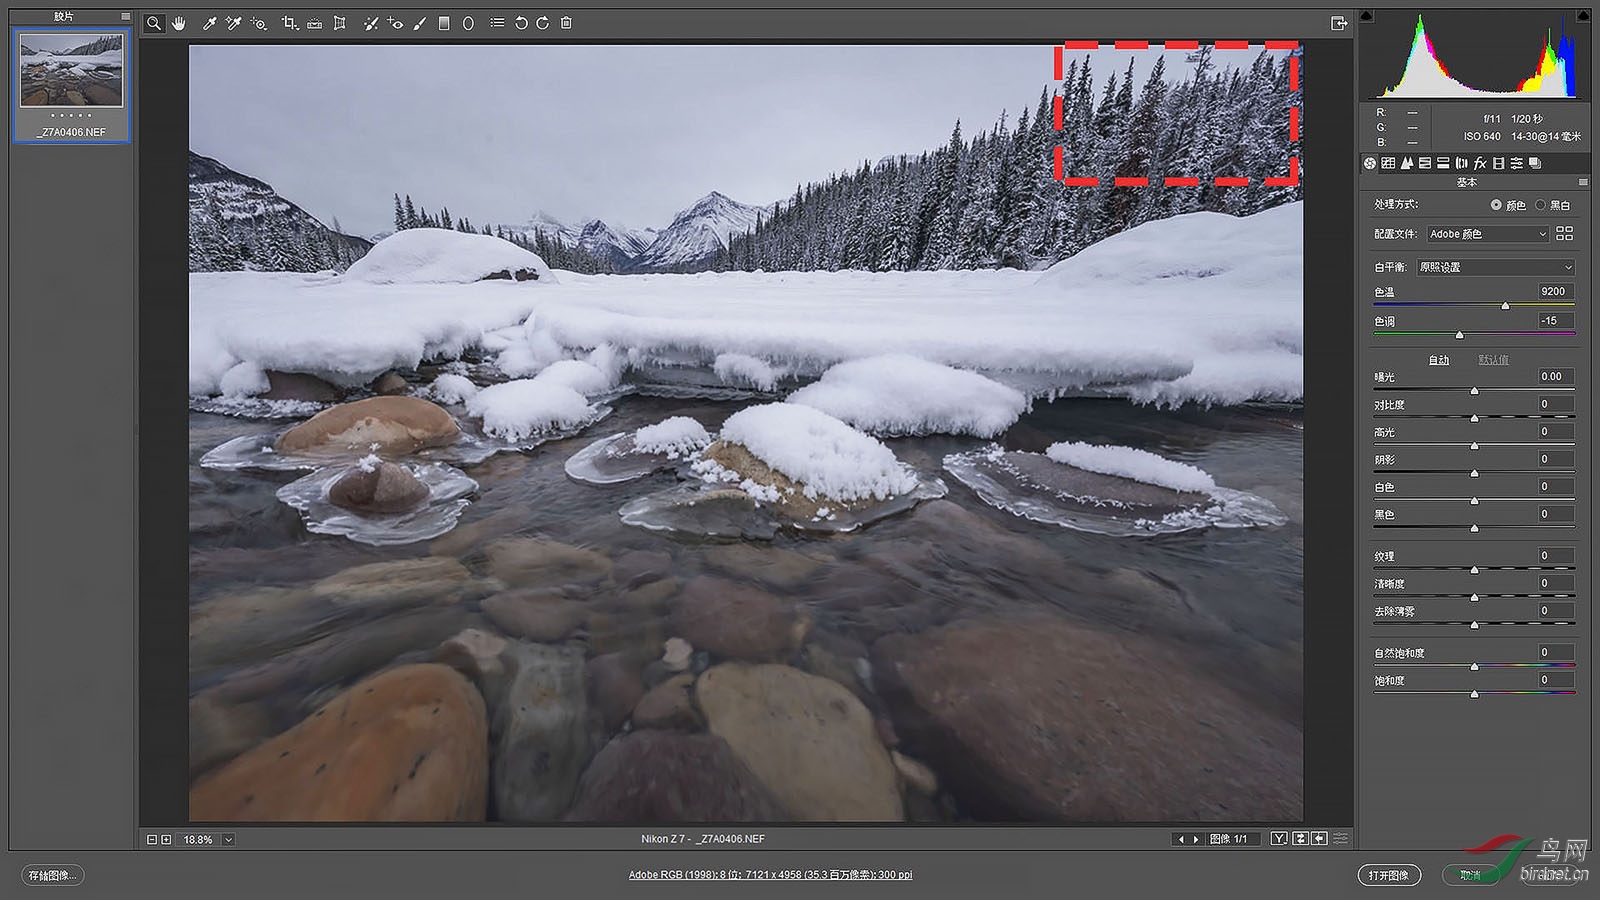Toggle the shadow clipping warning in histogram
Screen dimensions: 1600x900
(x=1367, y=16)
